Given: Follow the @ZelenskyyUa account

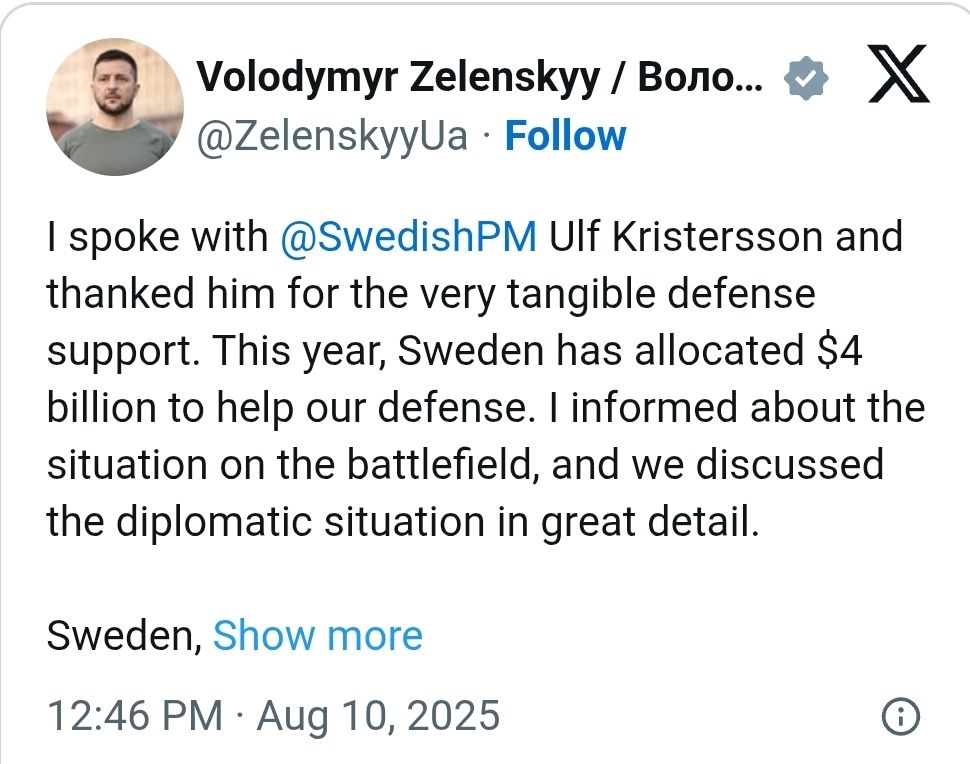Looking at the screenshot, I should pyautogui.click(x=565, y=136).
